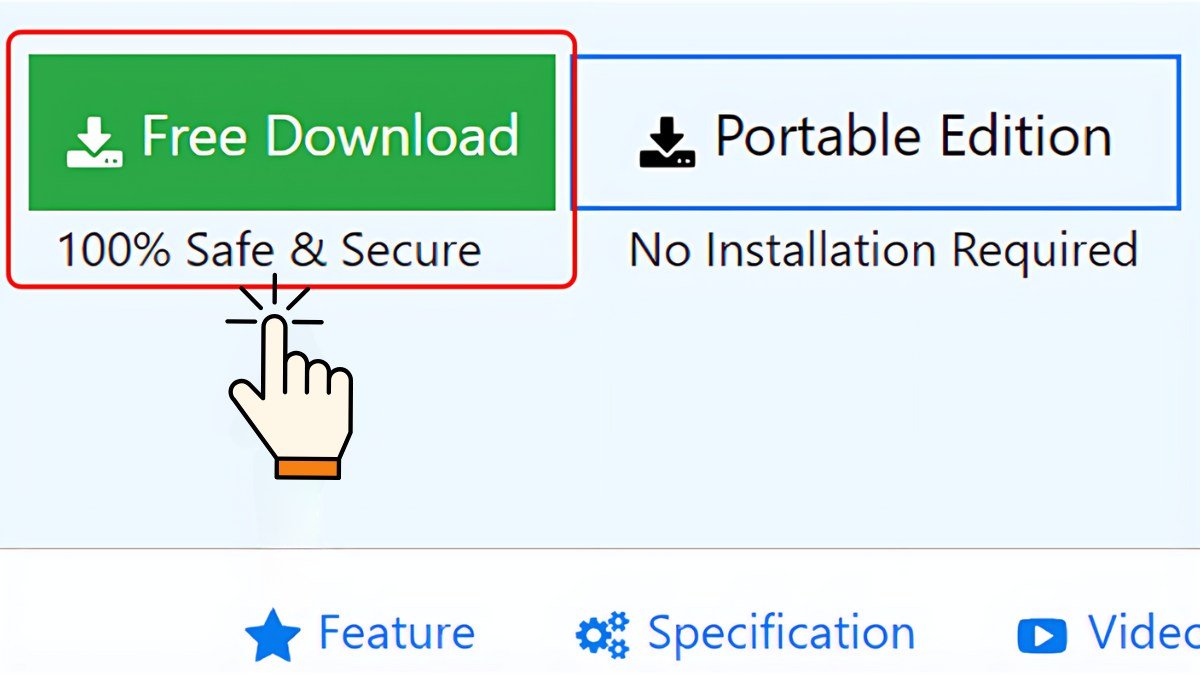Click the download icon on Free Download
The width and height of the screenshot is (1200, 675).
tap(95, 142)
